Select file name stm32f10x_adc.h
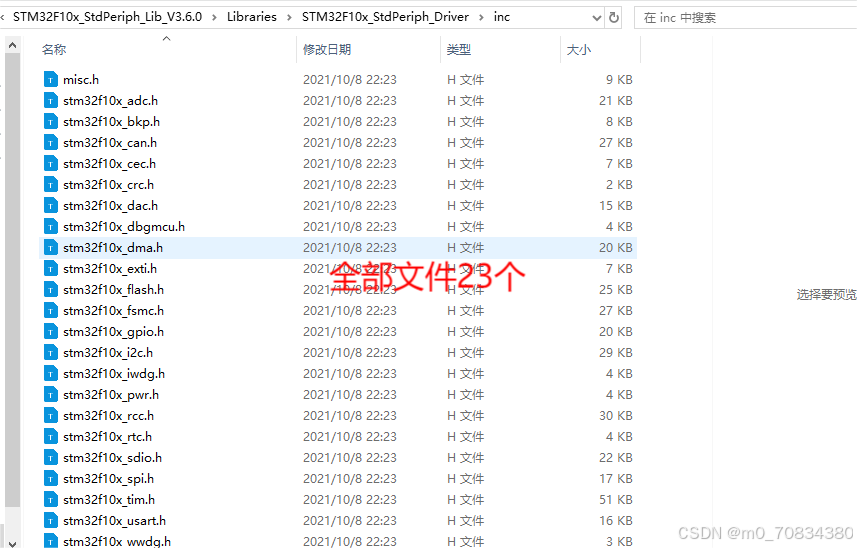This screenshot has height=548, width=857. [x=110, y=101]
